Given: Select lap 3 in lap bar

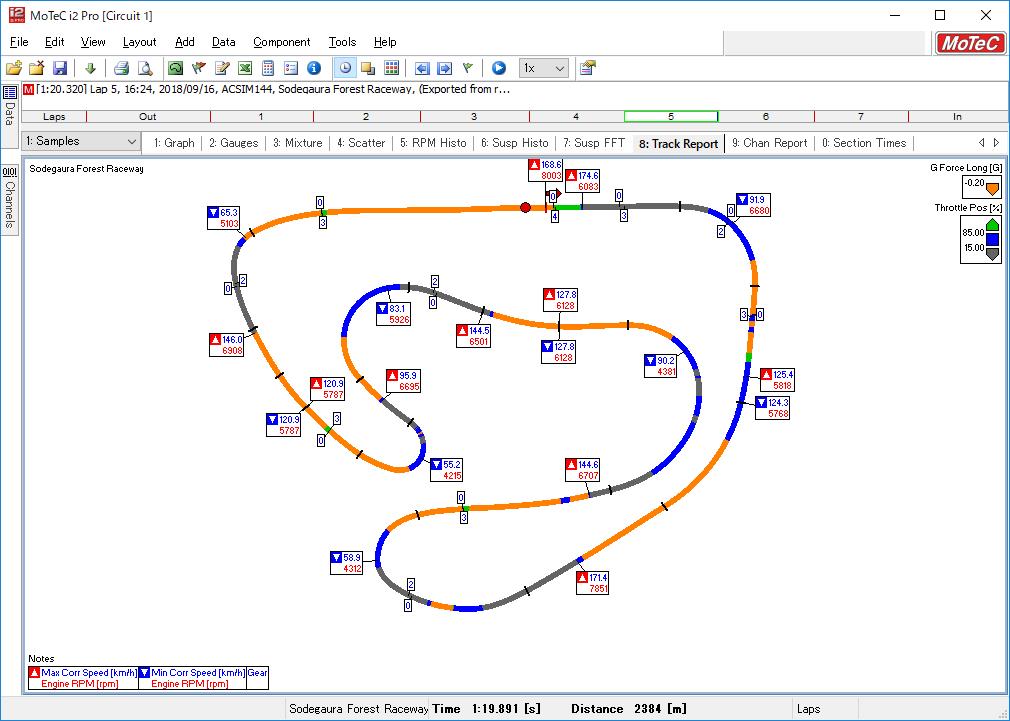Looking at the screenshot, I should [x=474, y=117].
